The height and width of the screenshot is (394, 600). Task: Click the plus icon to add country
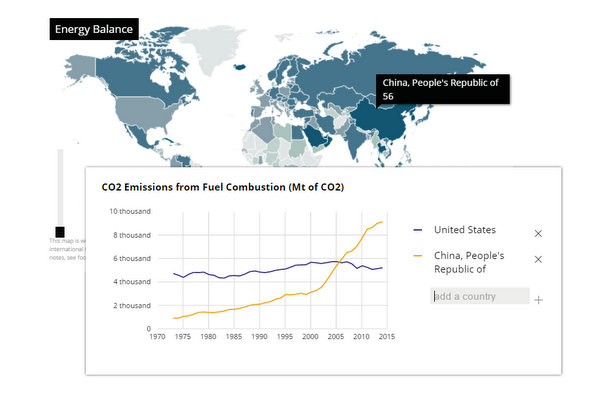pos(538,300)
